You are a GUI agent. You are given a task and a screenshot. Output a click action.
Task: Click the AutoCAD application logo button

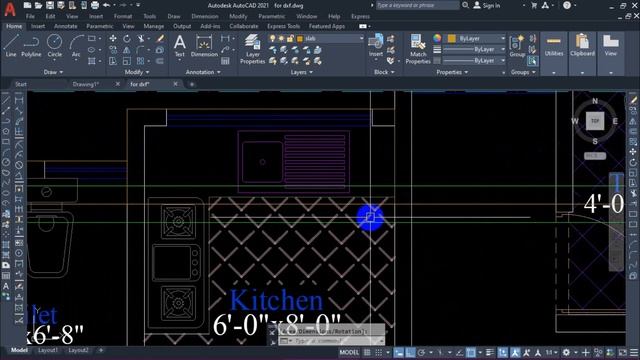click(10, 8)
